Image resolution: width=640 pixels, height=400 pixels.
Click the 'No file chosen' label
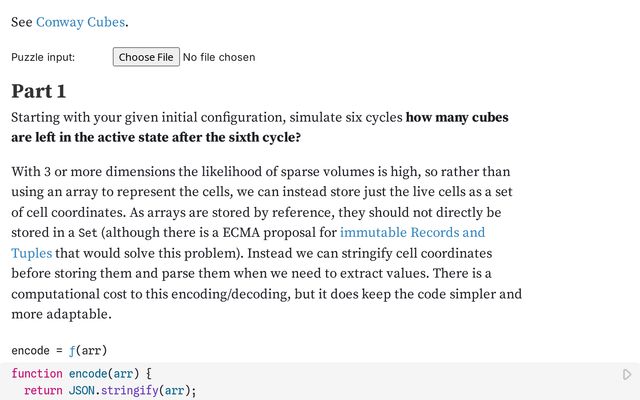pyautogui.click(x=219, y=57)
